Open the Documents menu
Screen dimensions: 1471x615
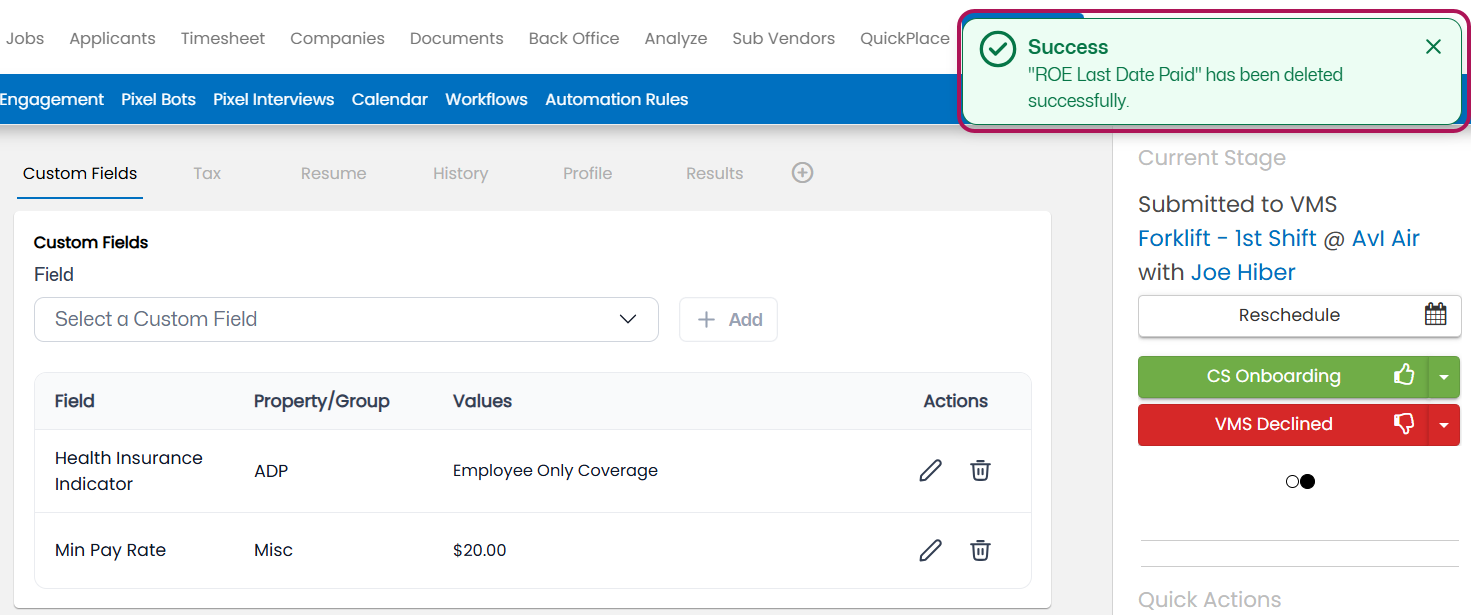[457, 38]
